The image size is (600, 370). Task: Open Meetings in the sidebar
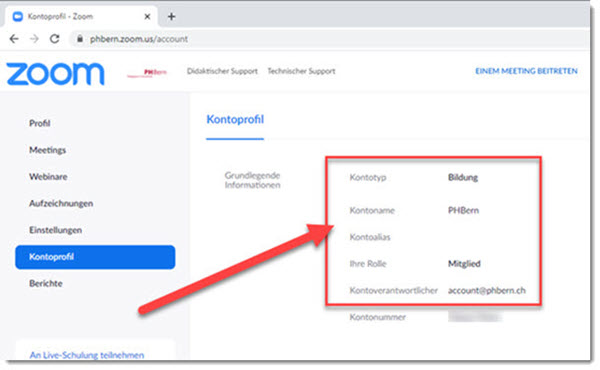coord(48,150)
